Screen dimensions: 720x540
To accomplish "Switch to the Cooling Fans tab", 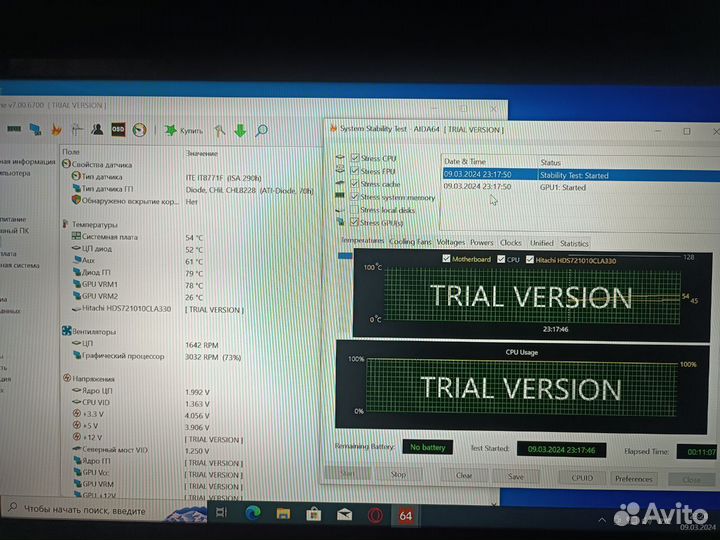I will 411,242.
